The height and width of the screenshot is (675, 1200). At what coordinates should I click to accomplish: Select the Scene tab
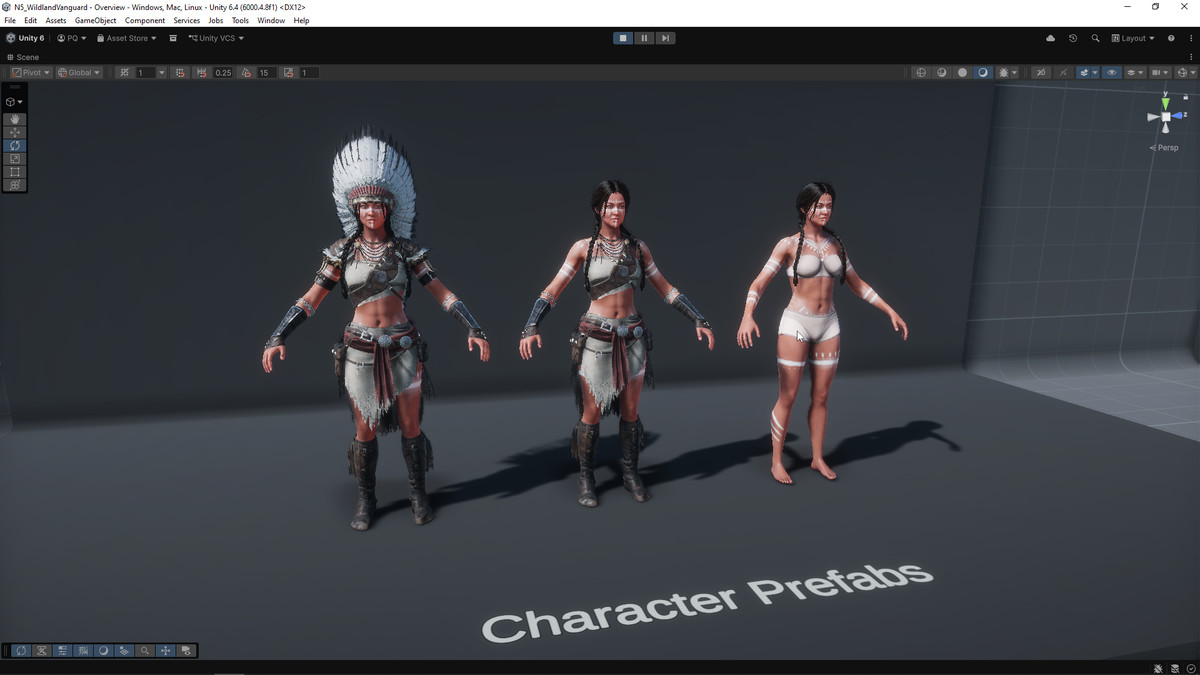click(x=24, y=57)
